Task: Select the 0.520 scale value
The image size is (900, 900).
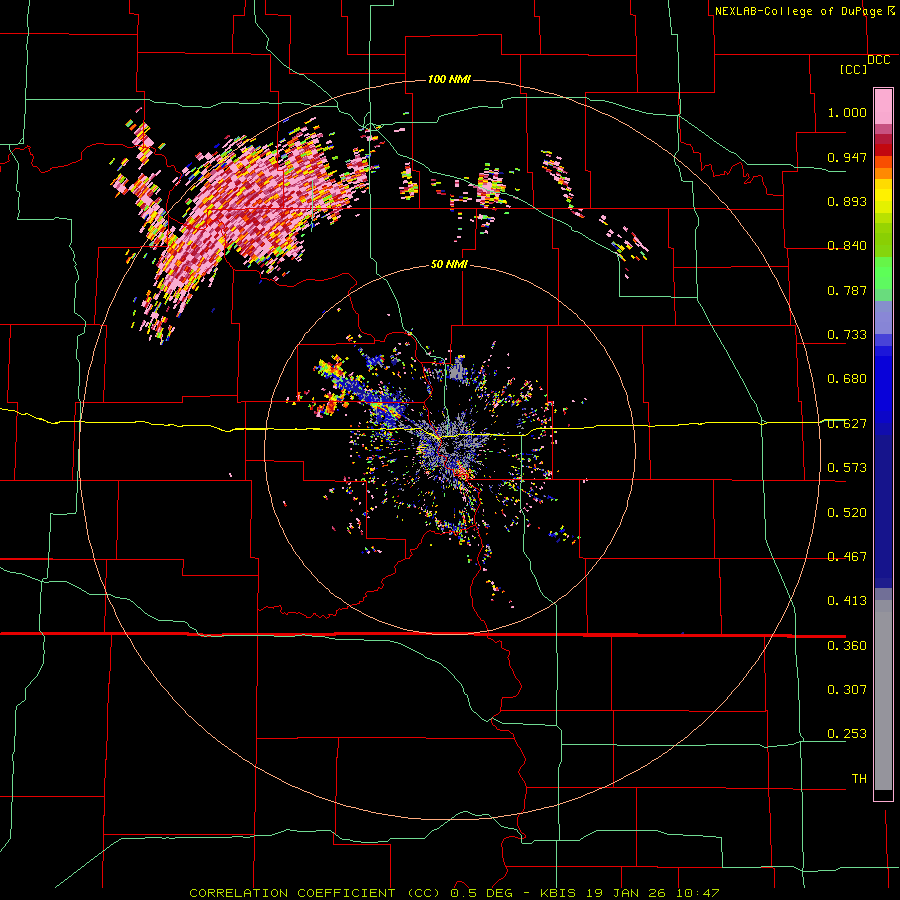Action: [847, 513]
